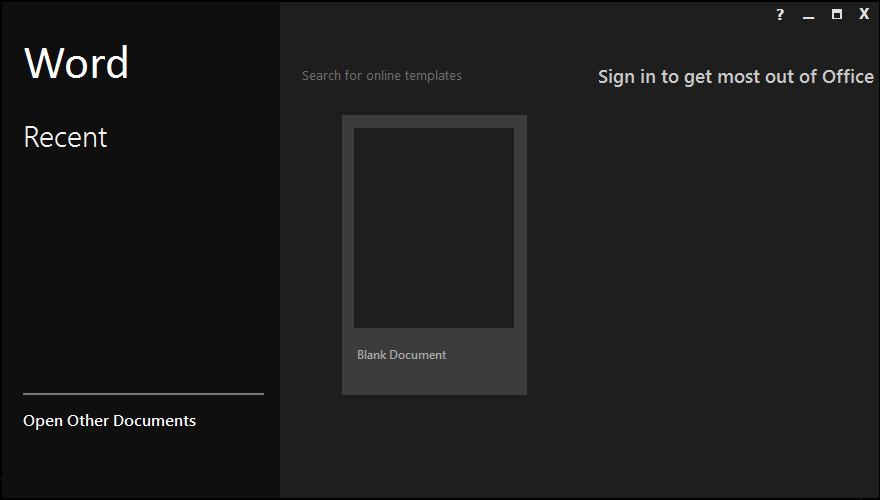The image size is (880, 500).
Task: Close Word with the X button
Action: tap(864, 14)
